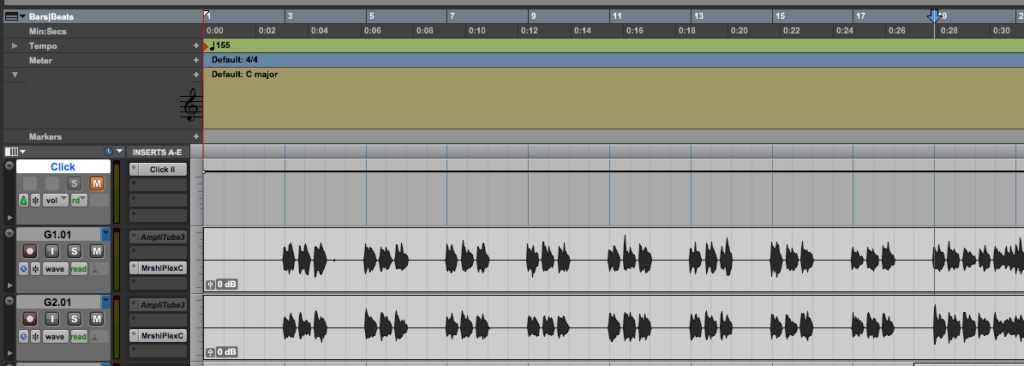Click the session start marker at bar 1

click(x=207, y=14)
